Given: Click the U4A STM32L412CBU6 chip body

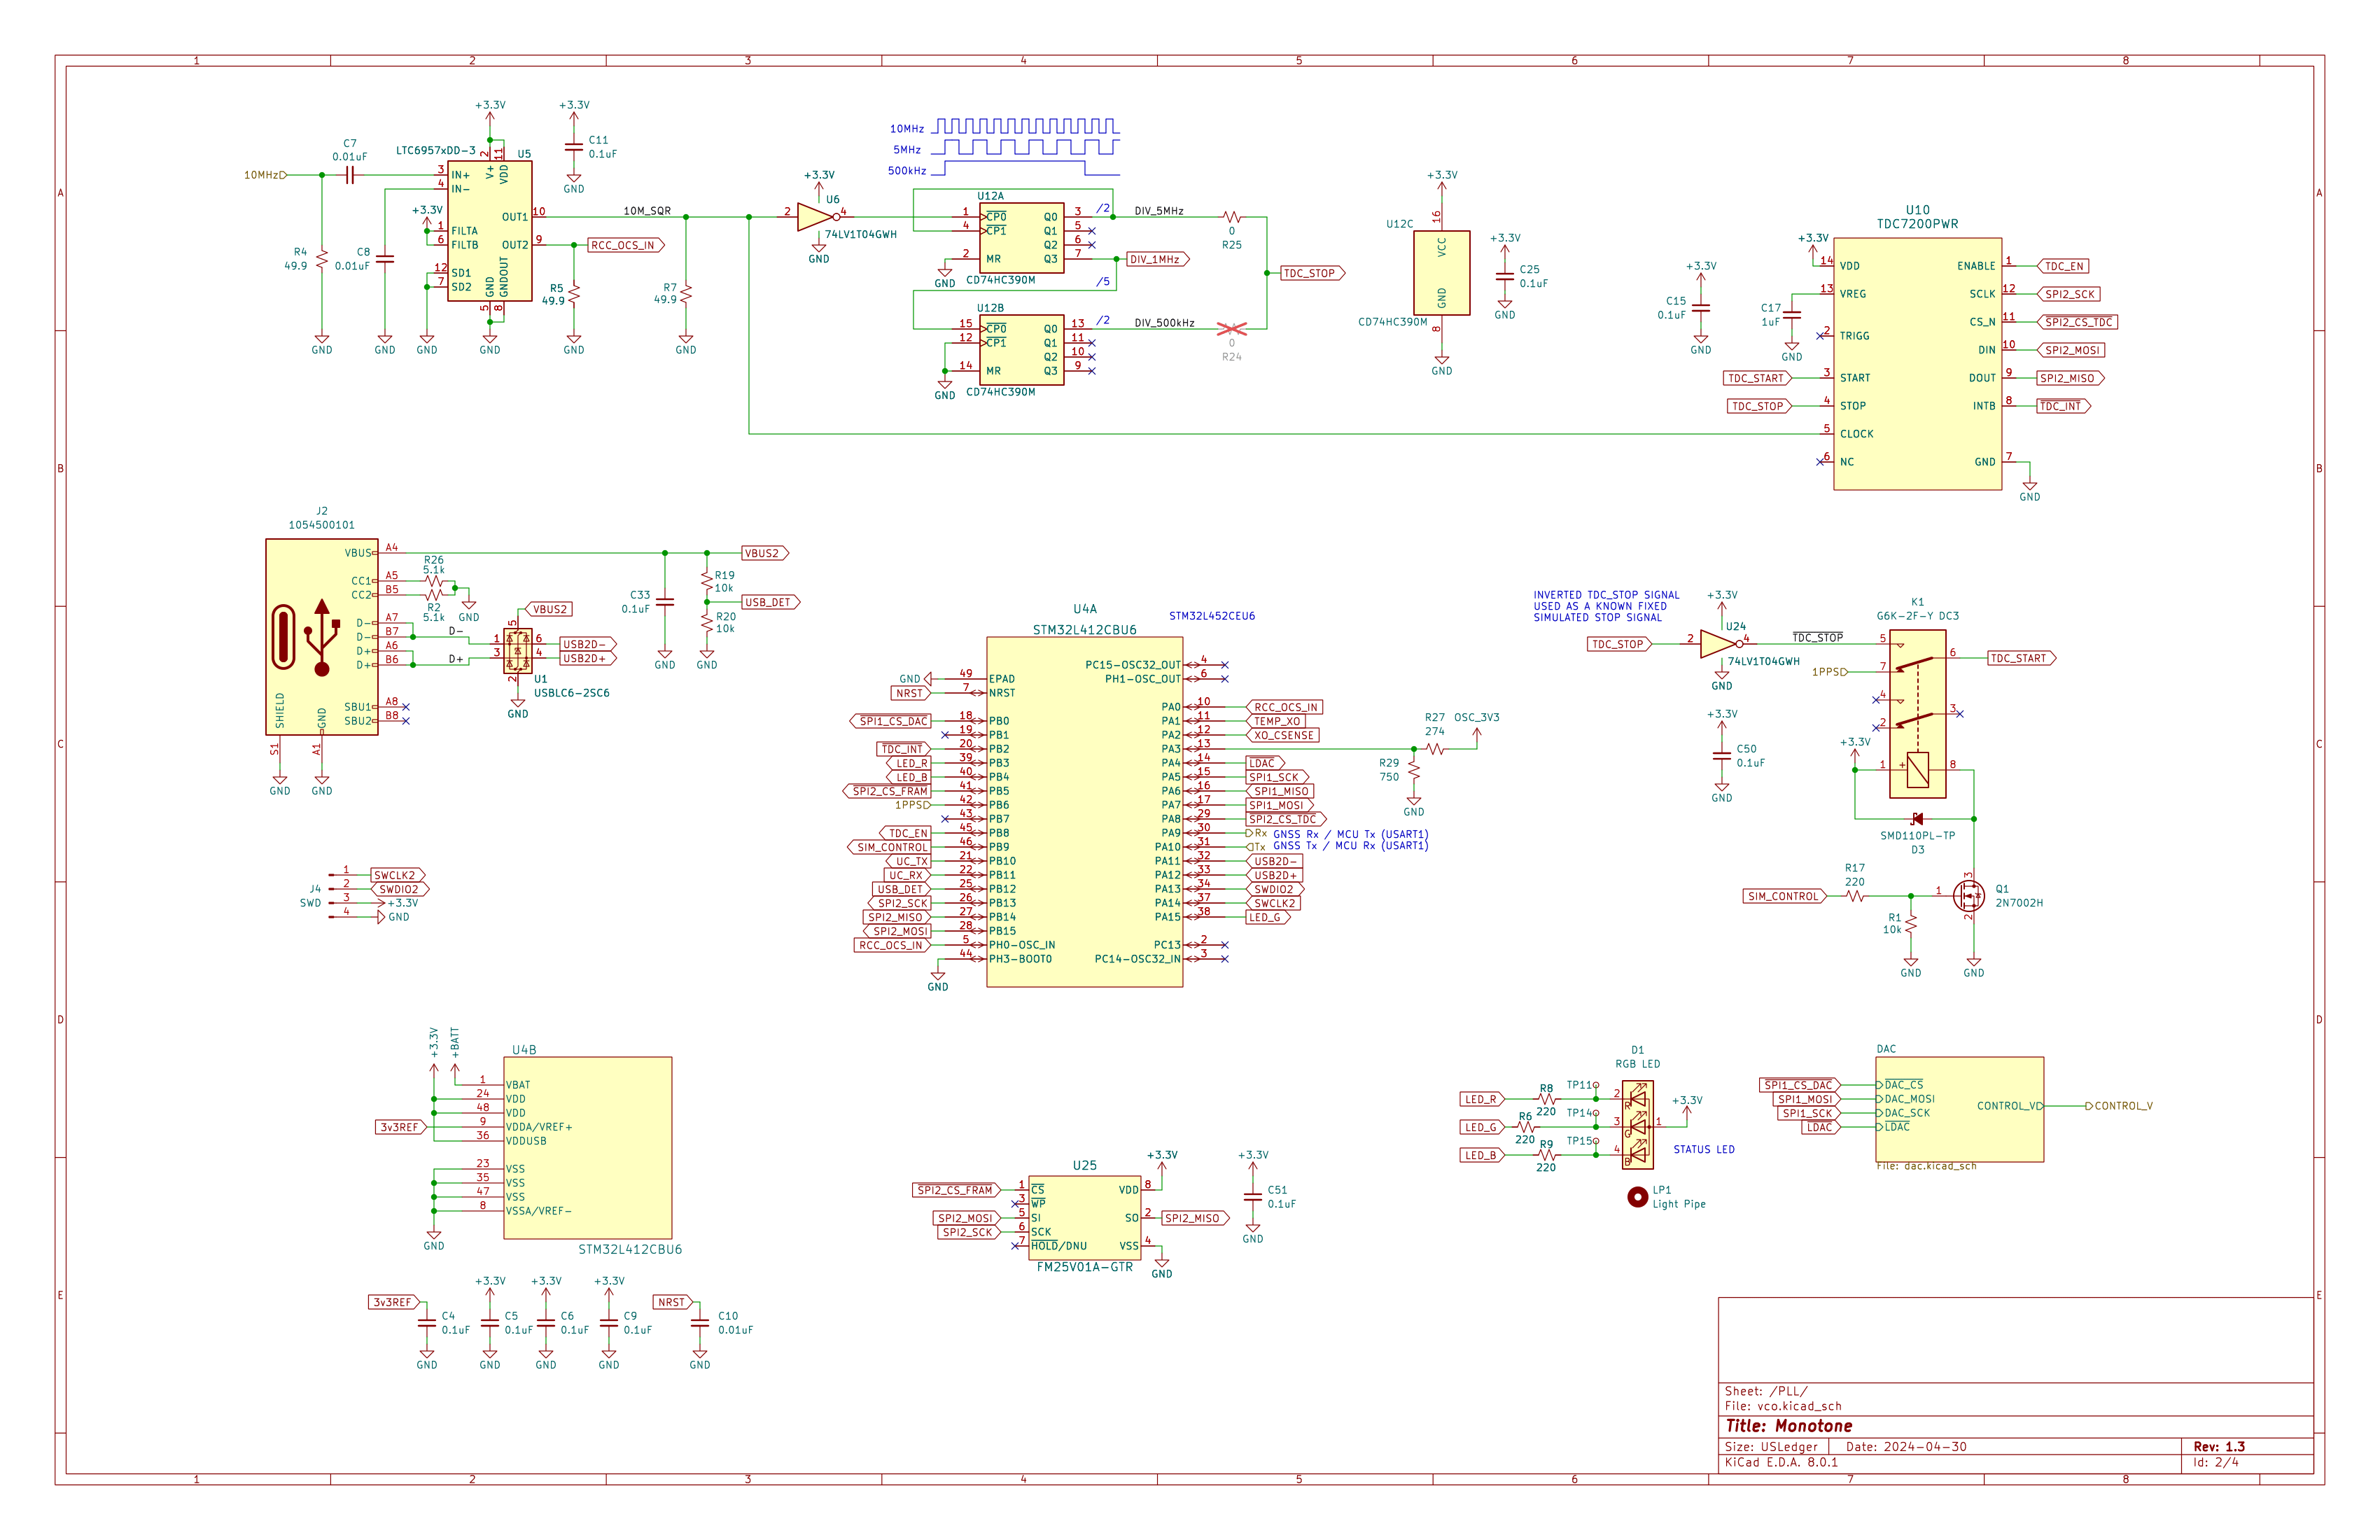Looking at the screenshot, I should coord(1085,812).
